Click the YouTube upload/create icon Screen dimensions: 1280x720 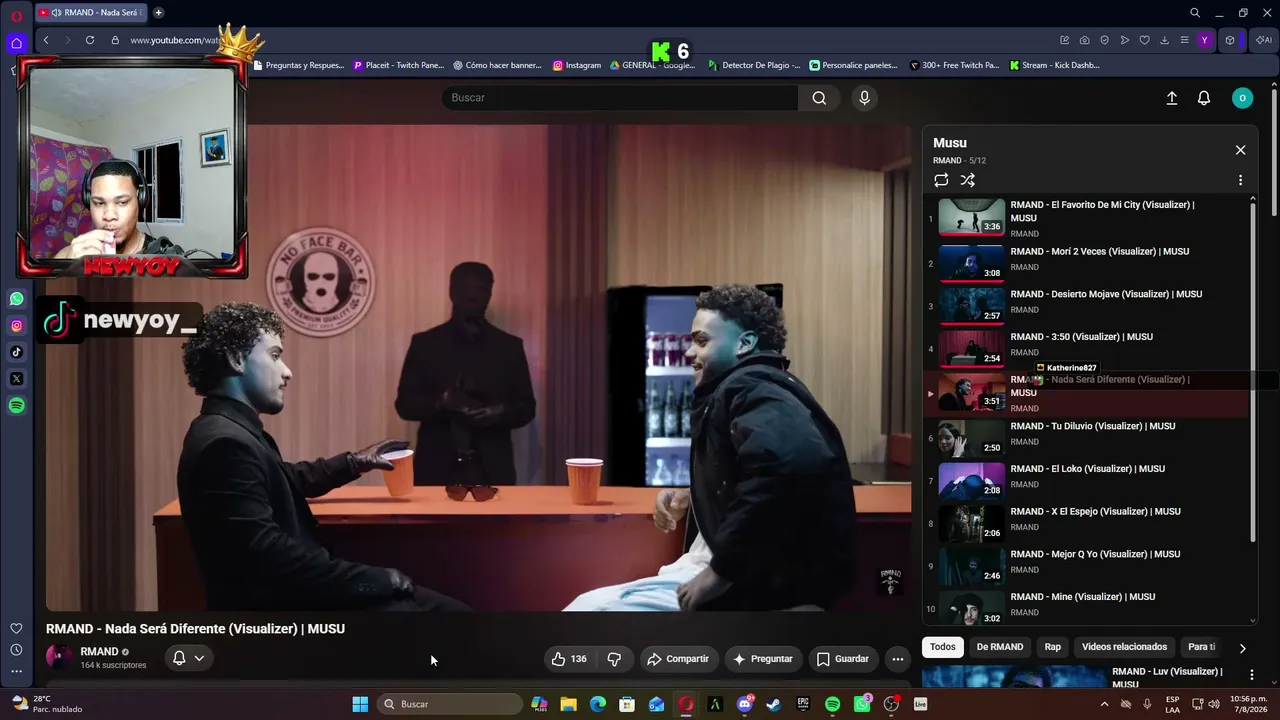click(x=1172, y=98)
